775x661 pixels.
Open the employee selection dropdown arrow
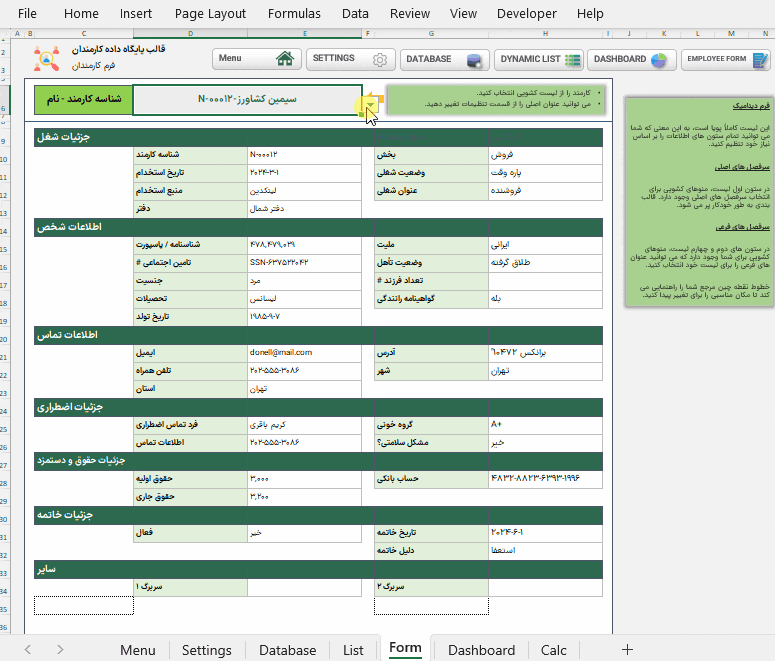370,103
